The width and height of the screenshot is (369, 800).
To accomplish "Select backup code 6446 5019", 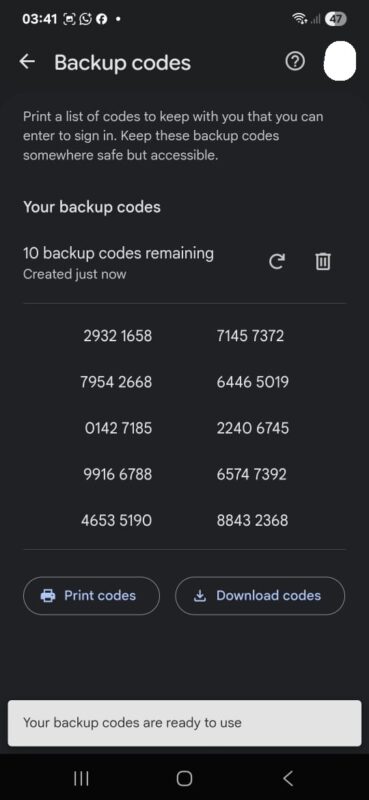I will point(253,382).
